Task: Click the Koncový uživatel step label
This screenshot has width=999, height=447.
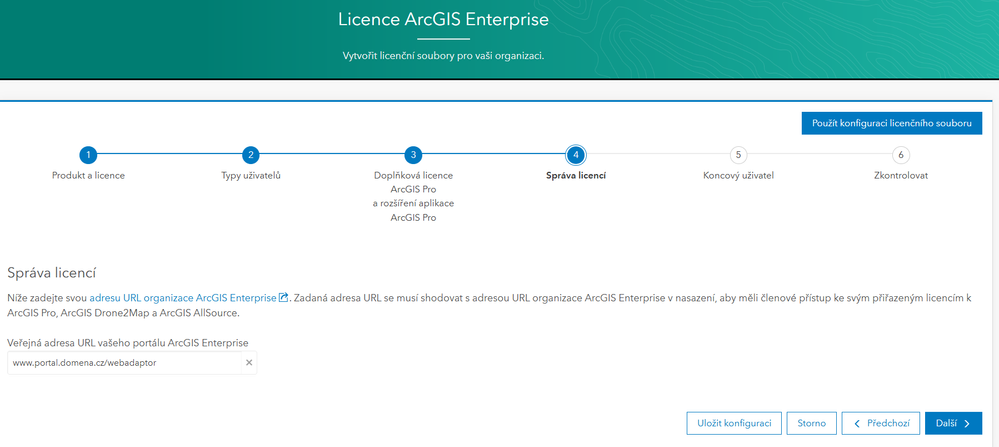Action: coord(738,176)
